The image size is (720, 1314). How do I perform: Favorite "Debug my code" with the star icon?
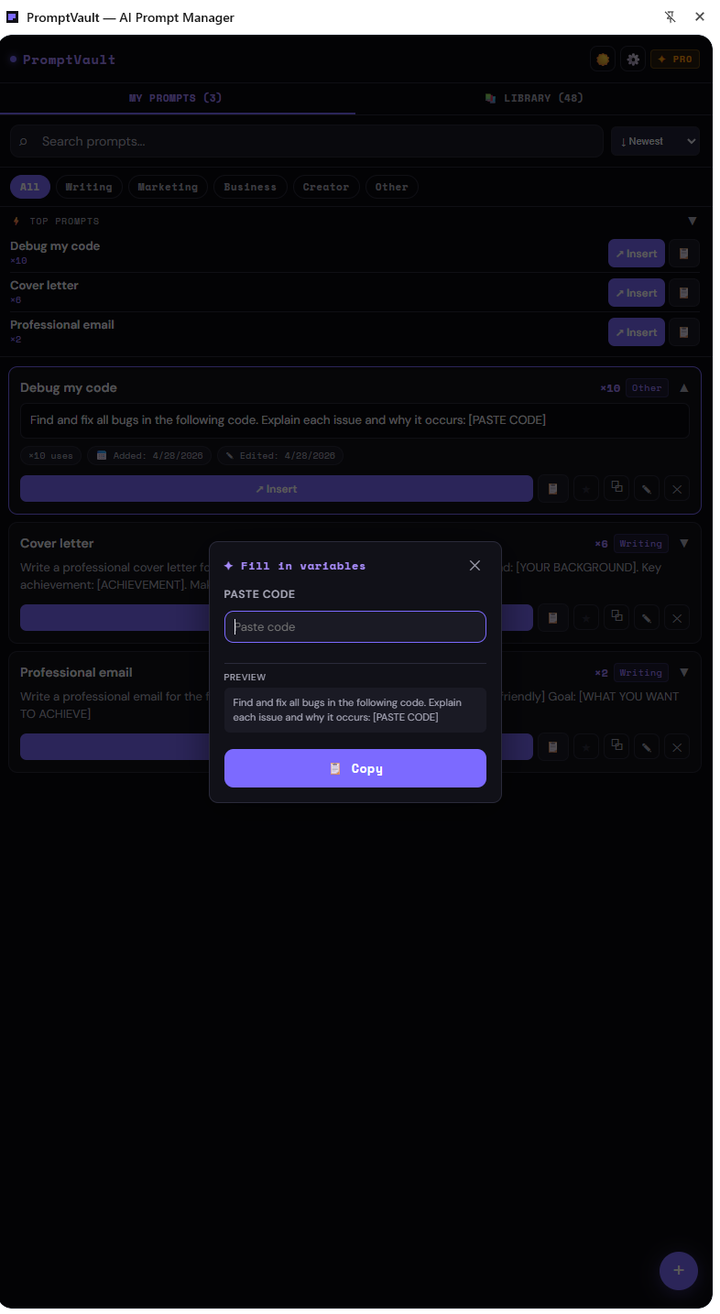coord(585,488)
